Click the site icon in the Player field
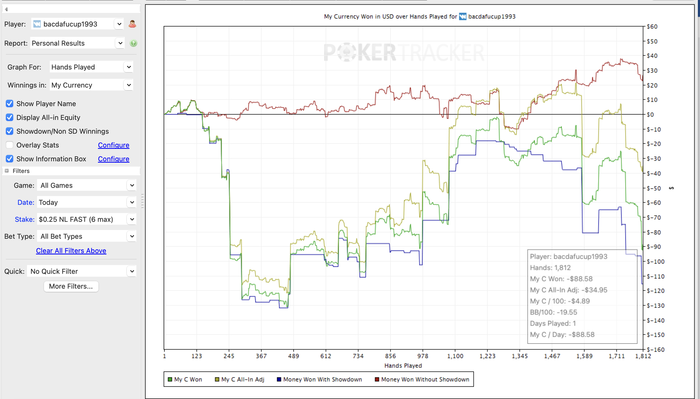 point(37,24)
